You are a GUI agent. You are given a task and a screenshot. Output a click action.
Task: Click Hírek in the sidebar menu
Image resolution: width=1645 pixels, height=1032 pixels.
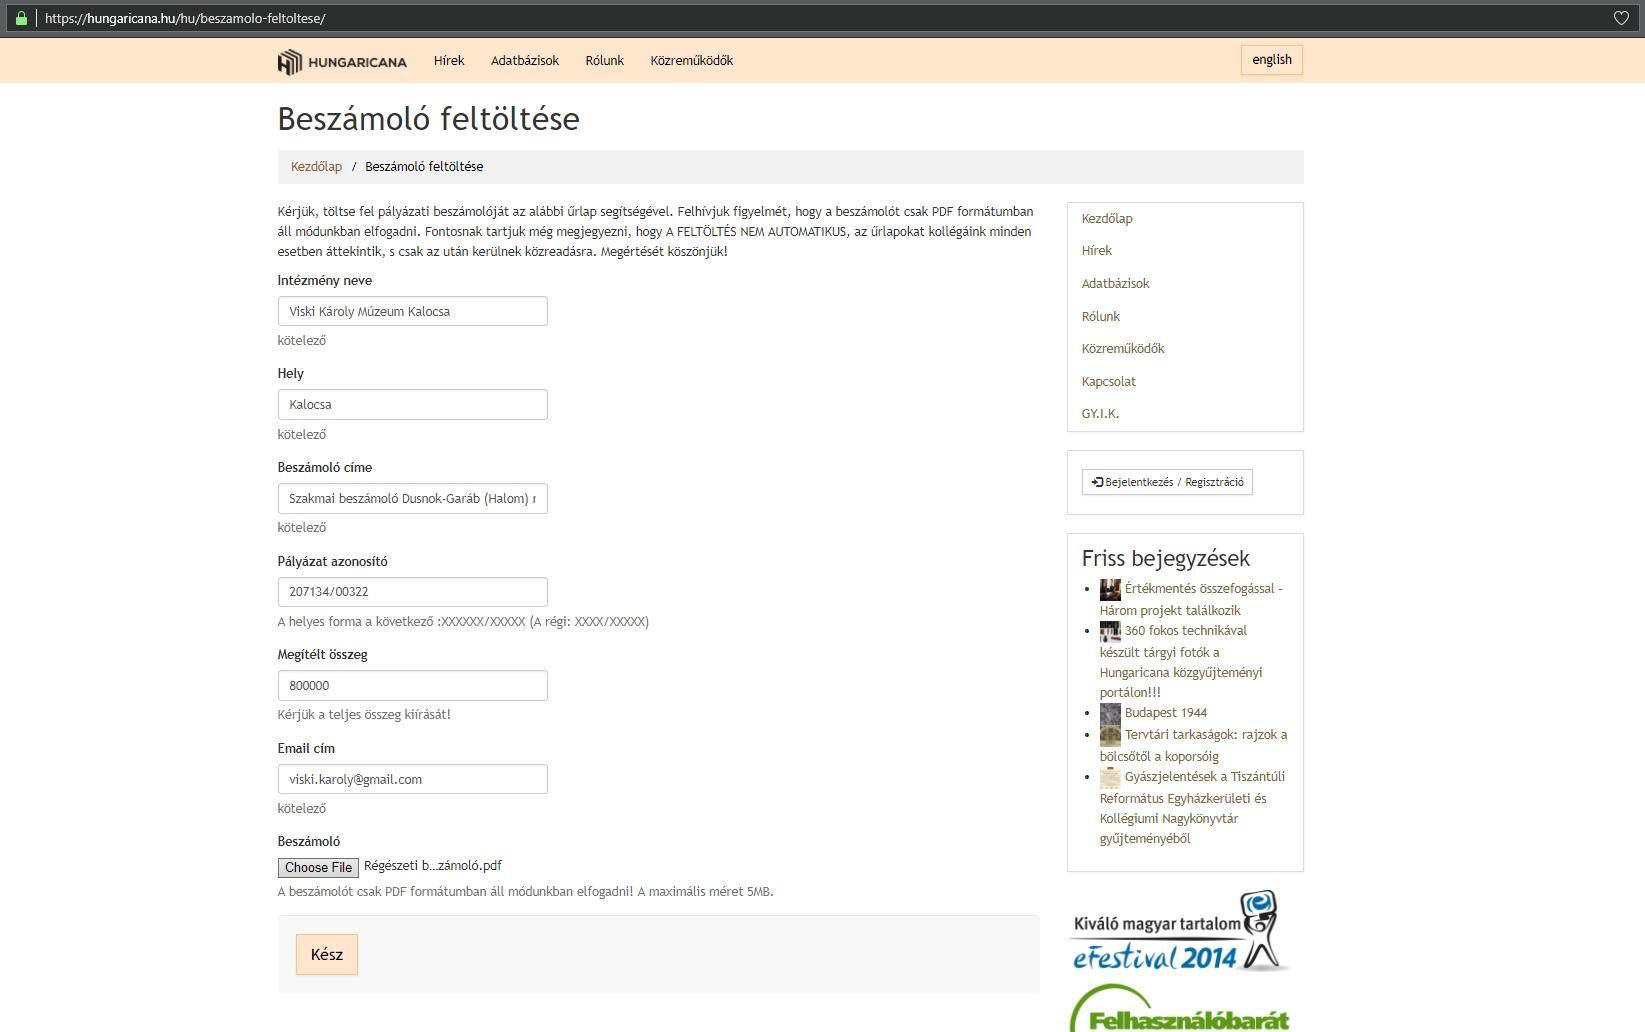(x=1096, y=251)
